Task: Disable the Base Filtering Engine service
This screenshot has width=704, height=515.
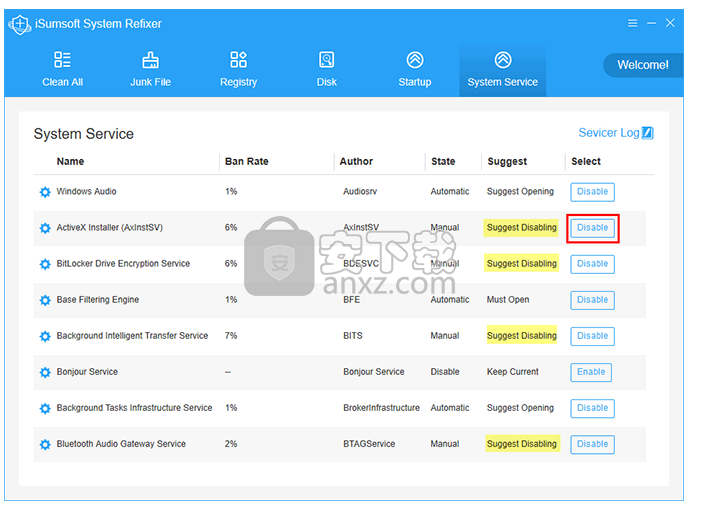Action: [x=592, y=300]
